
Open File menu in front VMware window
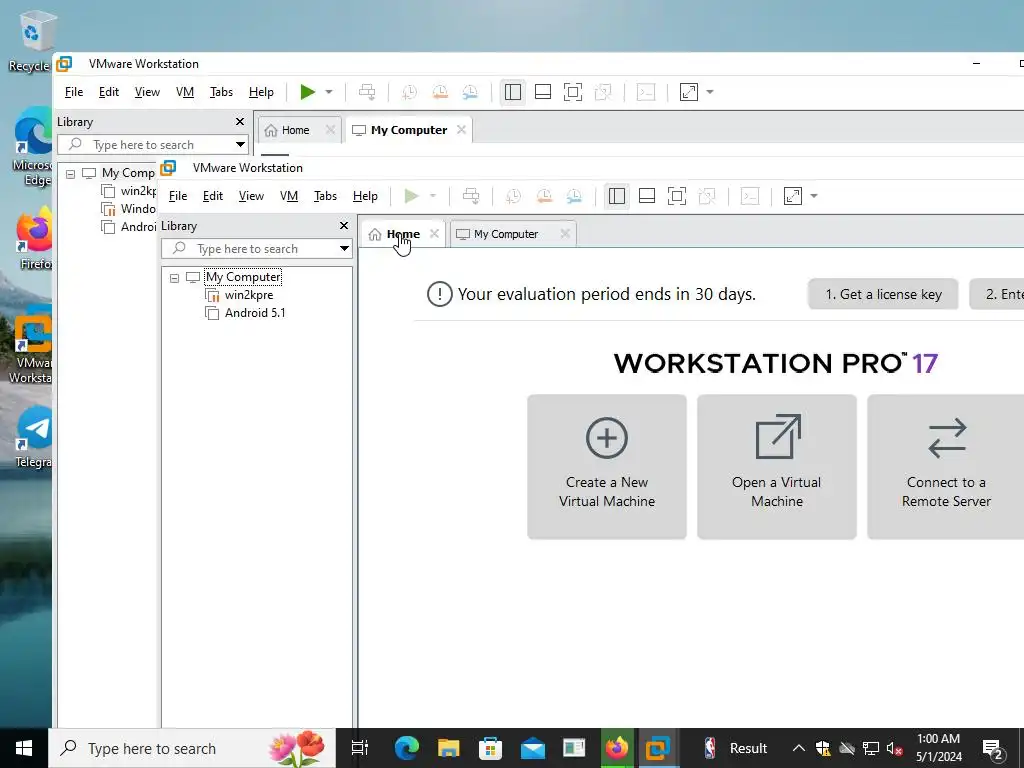coord(178,196)
